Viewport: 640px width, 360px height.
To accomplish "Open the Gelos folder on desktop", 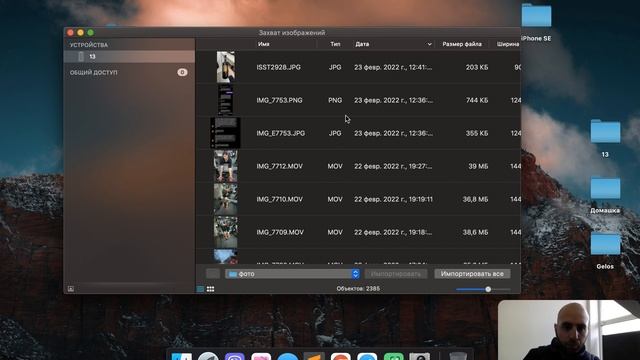I will pos(605,244).
